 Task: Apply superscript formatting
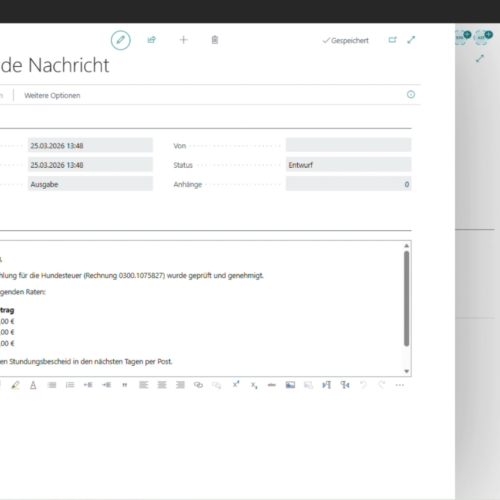[x=236, y=385]
